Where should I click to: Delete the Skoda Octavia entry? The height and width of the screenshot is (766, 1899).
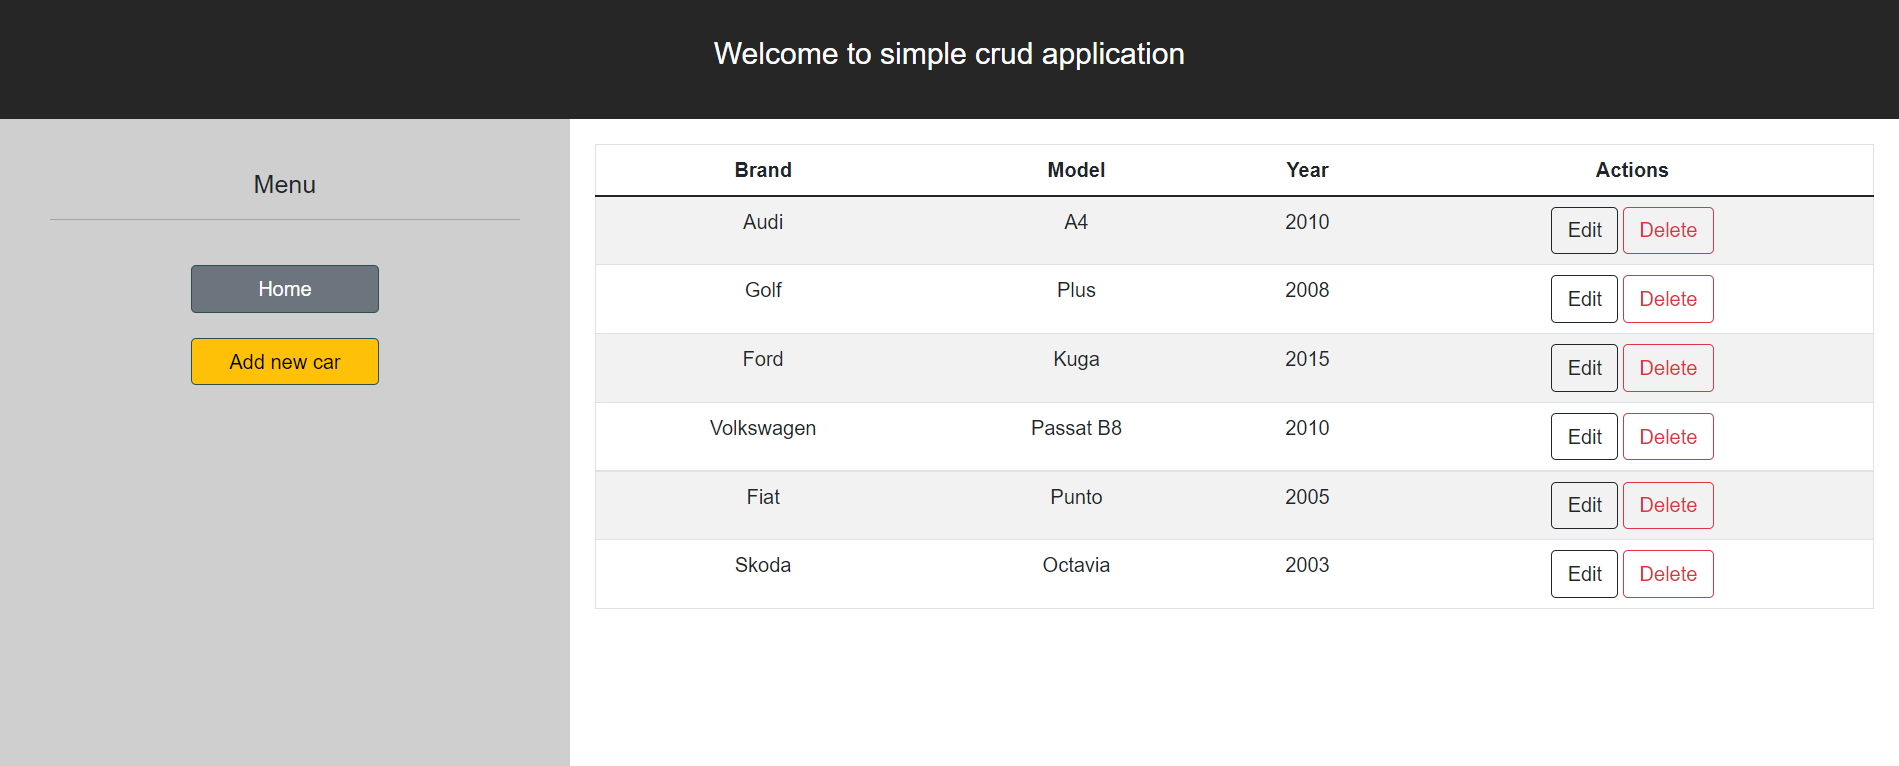(1667, 573)
